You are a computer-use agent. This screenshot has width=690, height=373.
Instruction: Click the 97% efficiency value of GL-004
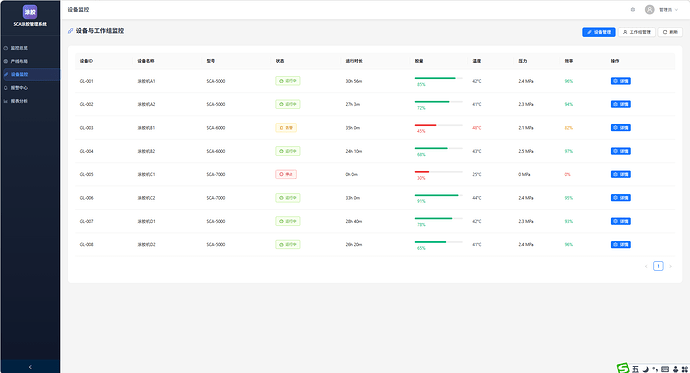click(x=569, y=151)
